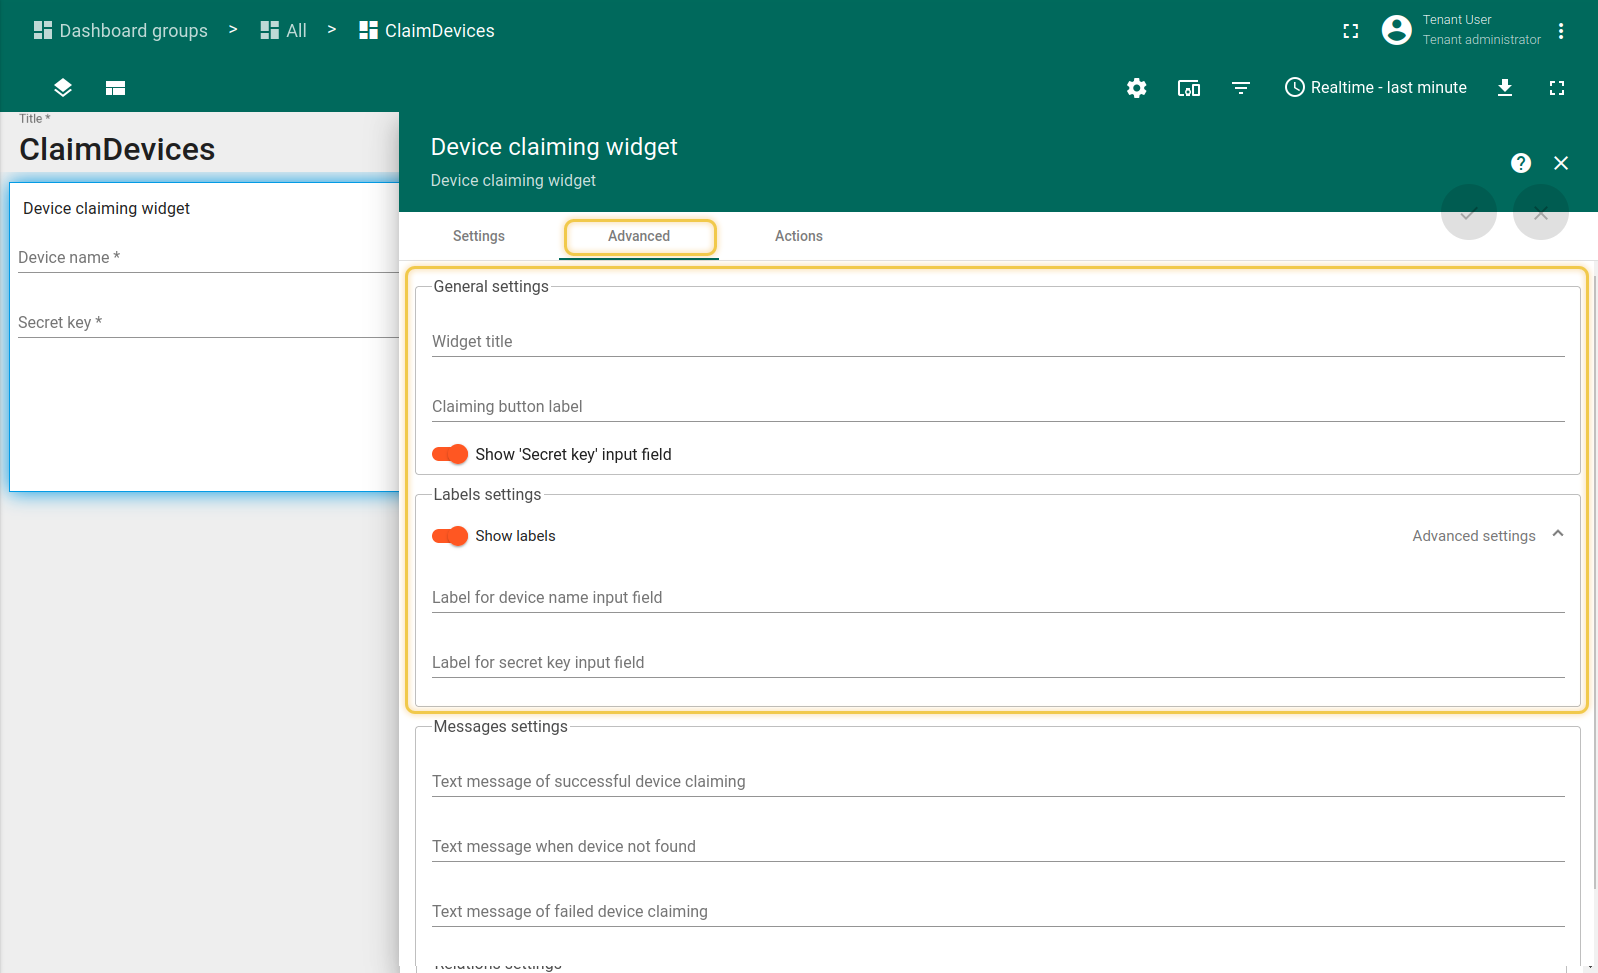Open entity aliases icon
Screen dimensions: 1598x973
pyautogui.click(x=1188, y=88)
